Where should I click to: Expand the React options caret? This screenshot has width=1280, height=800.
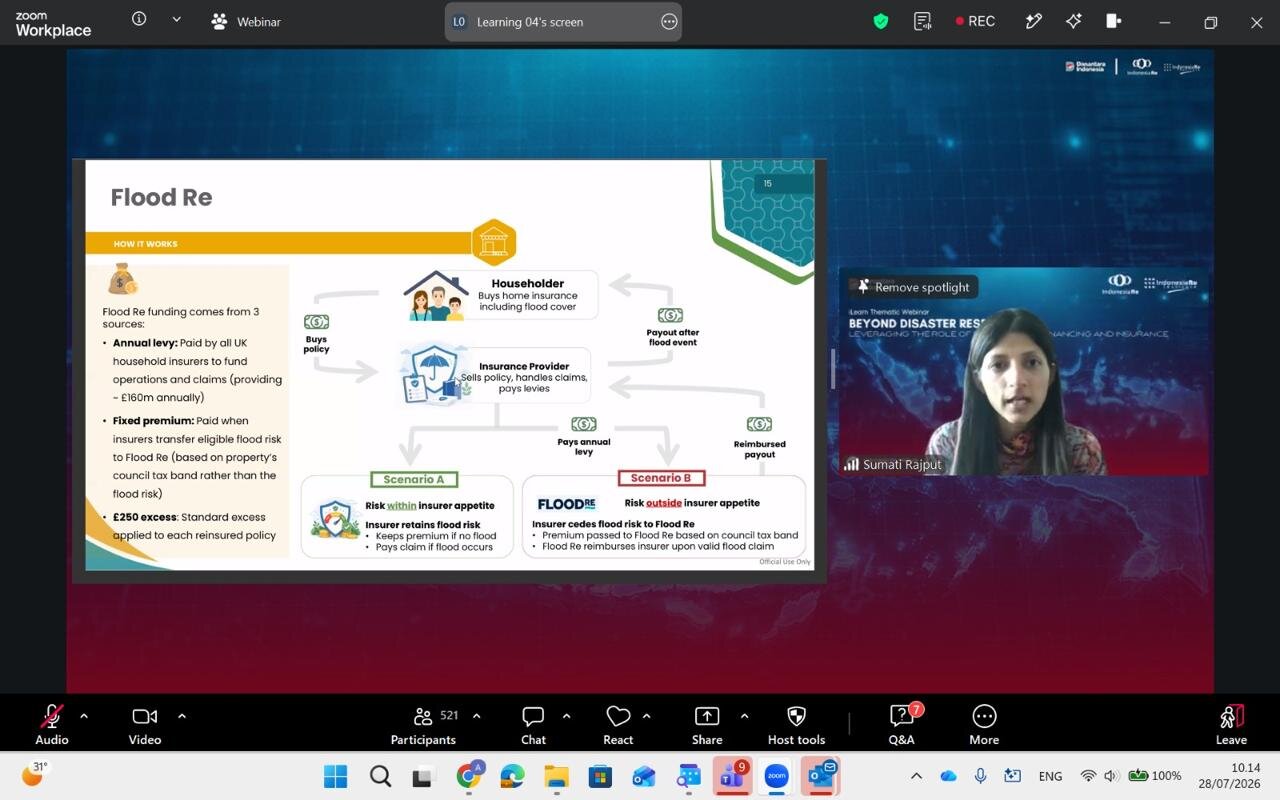pyautogui.click(x=647, y=716)
